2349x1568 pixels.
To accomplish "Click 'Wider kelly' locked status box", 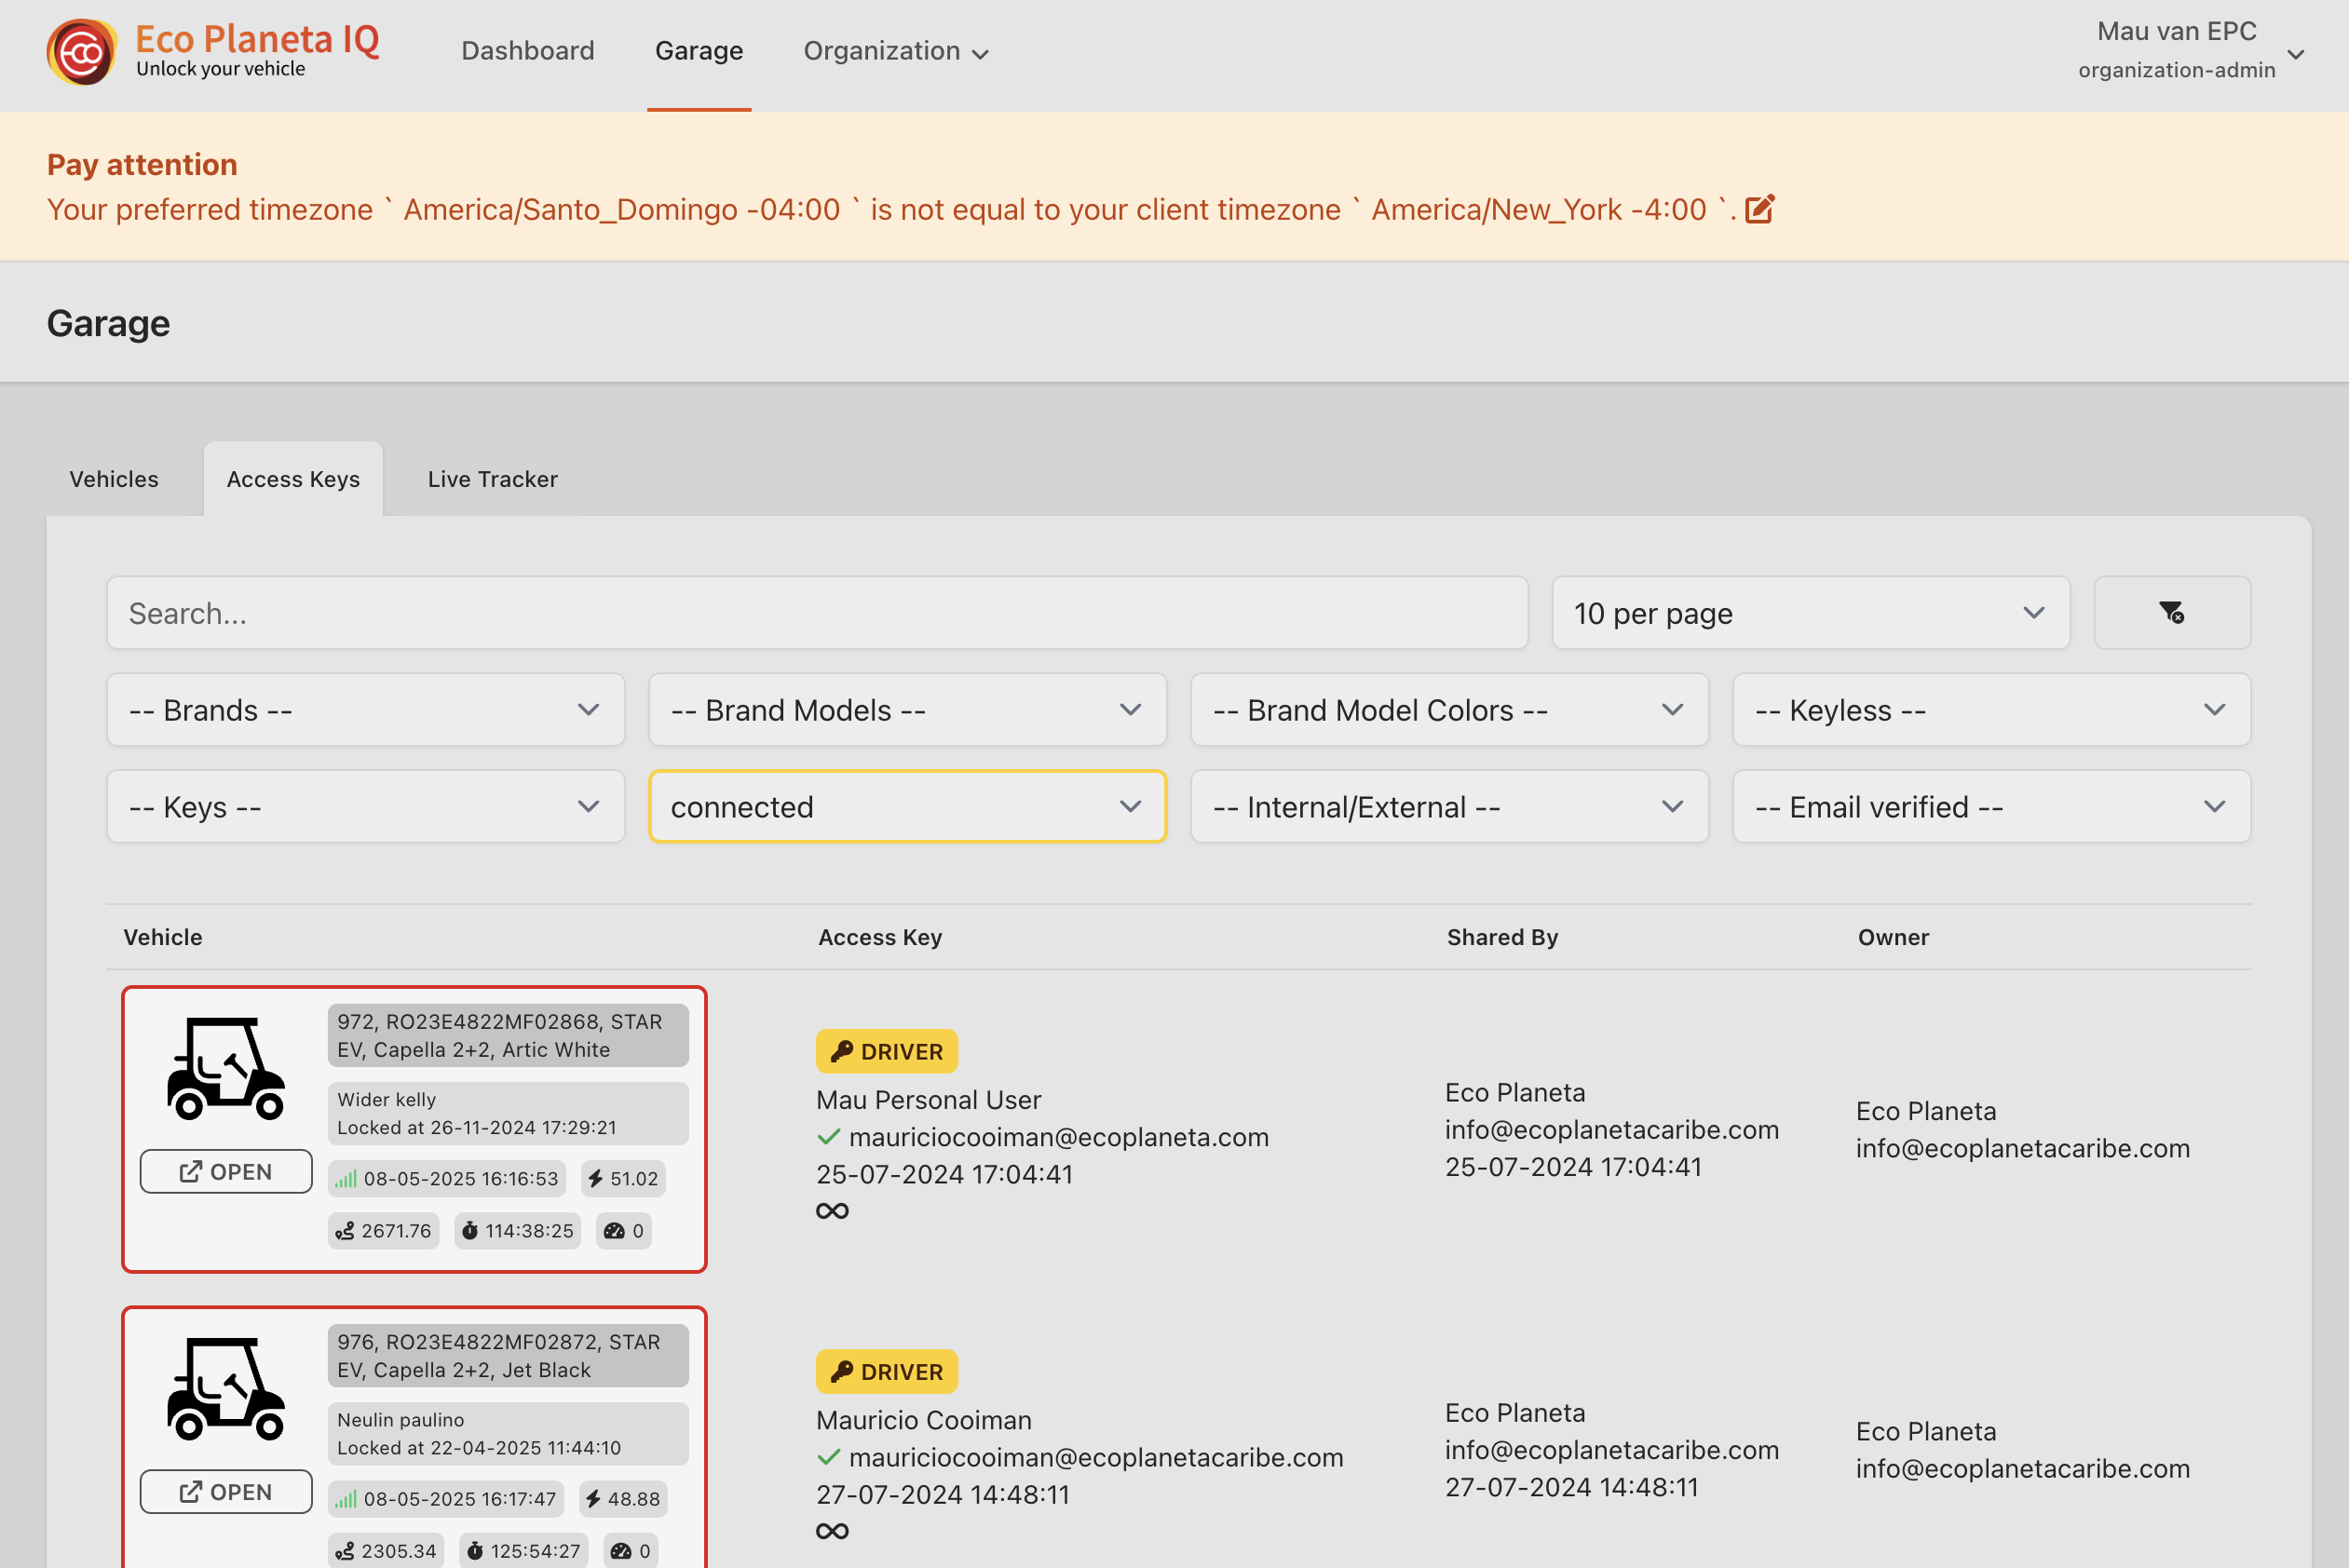I will [508, 1114].
